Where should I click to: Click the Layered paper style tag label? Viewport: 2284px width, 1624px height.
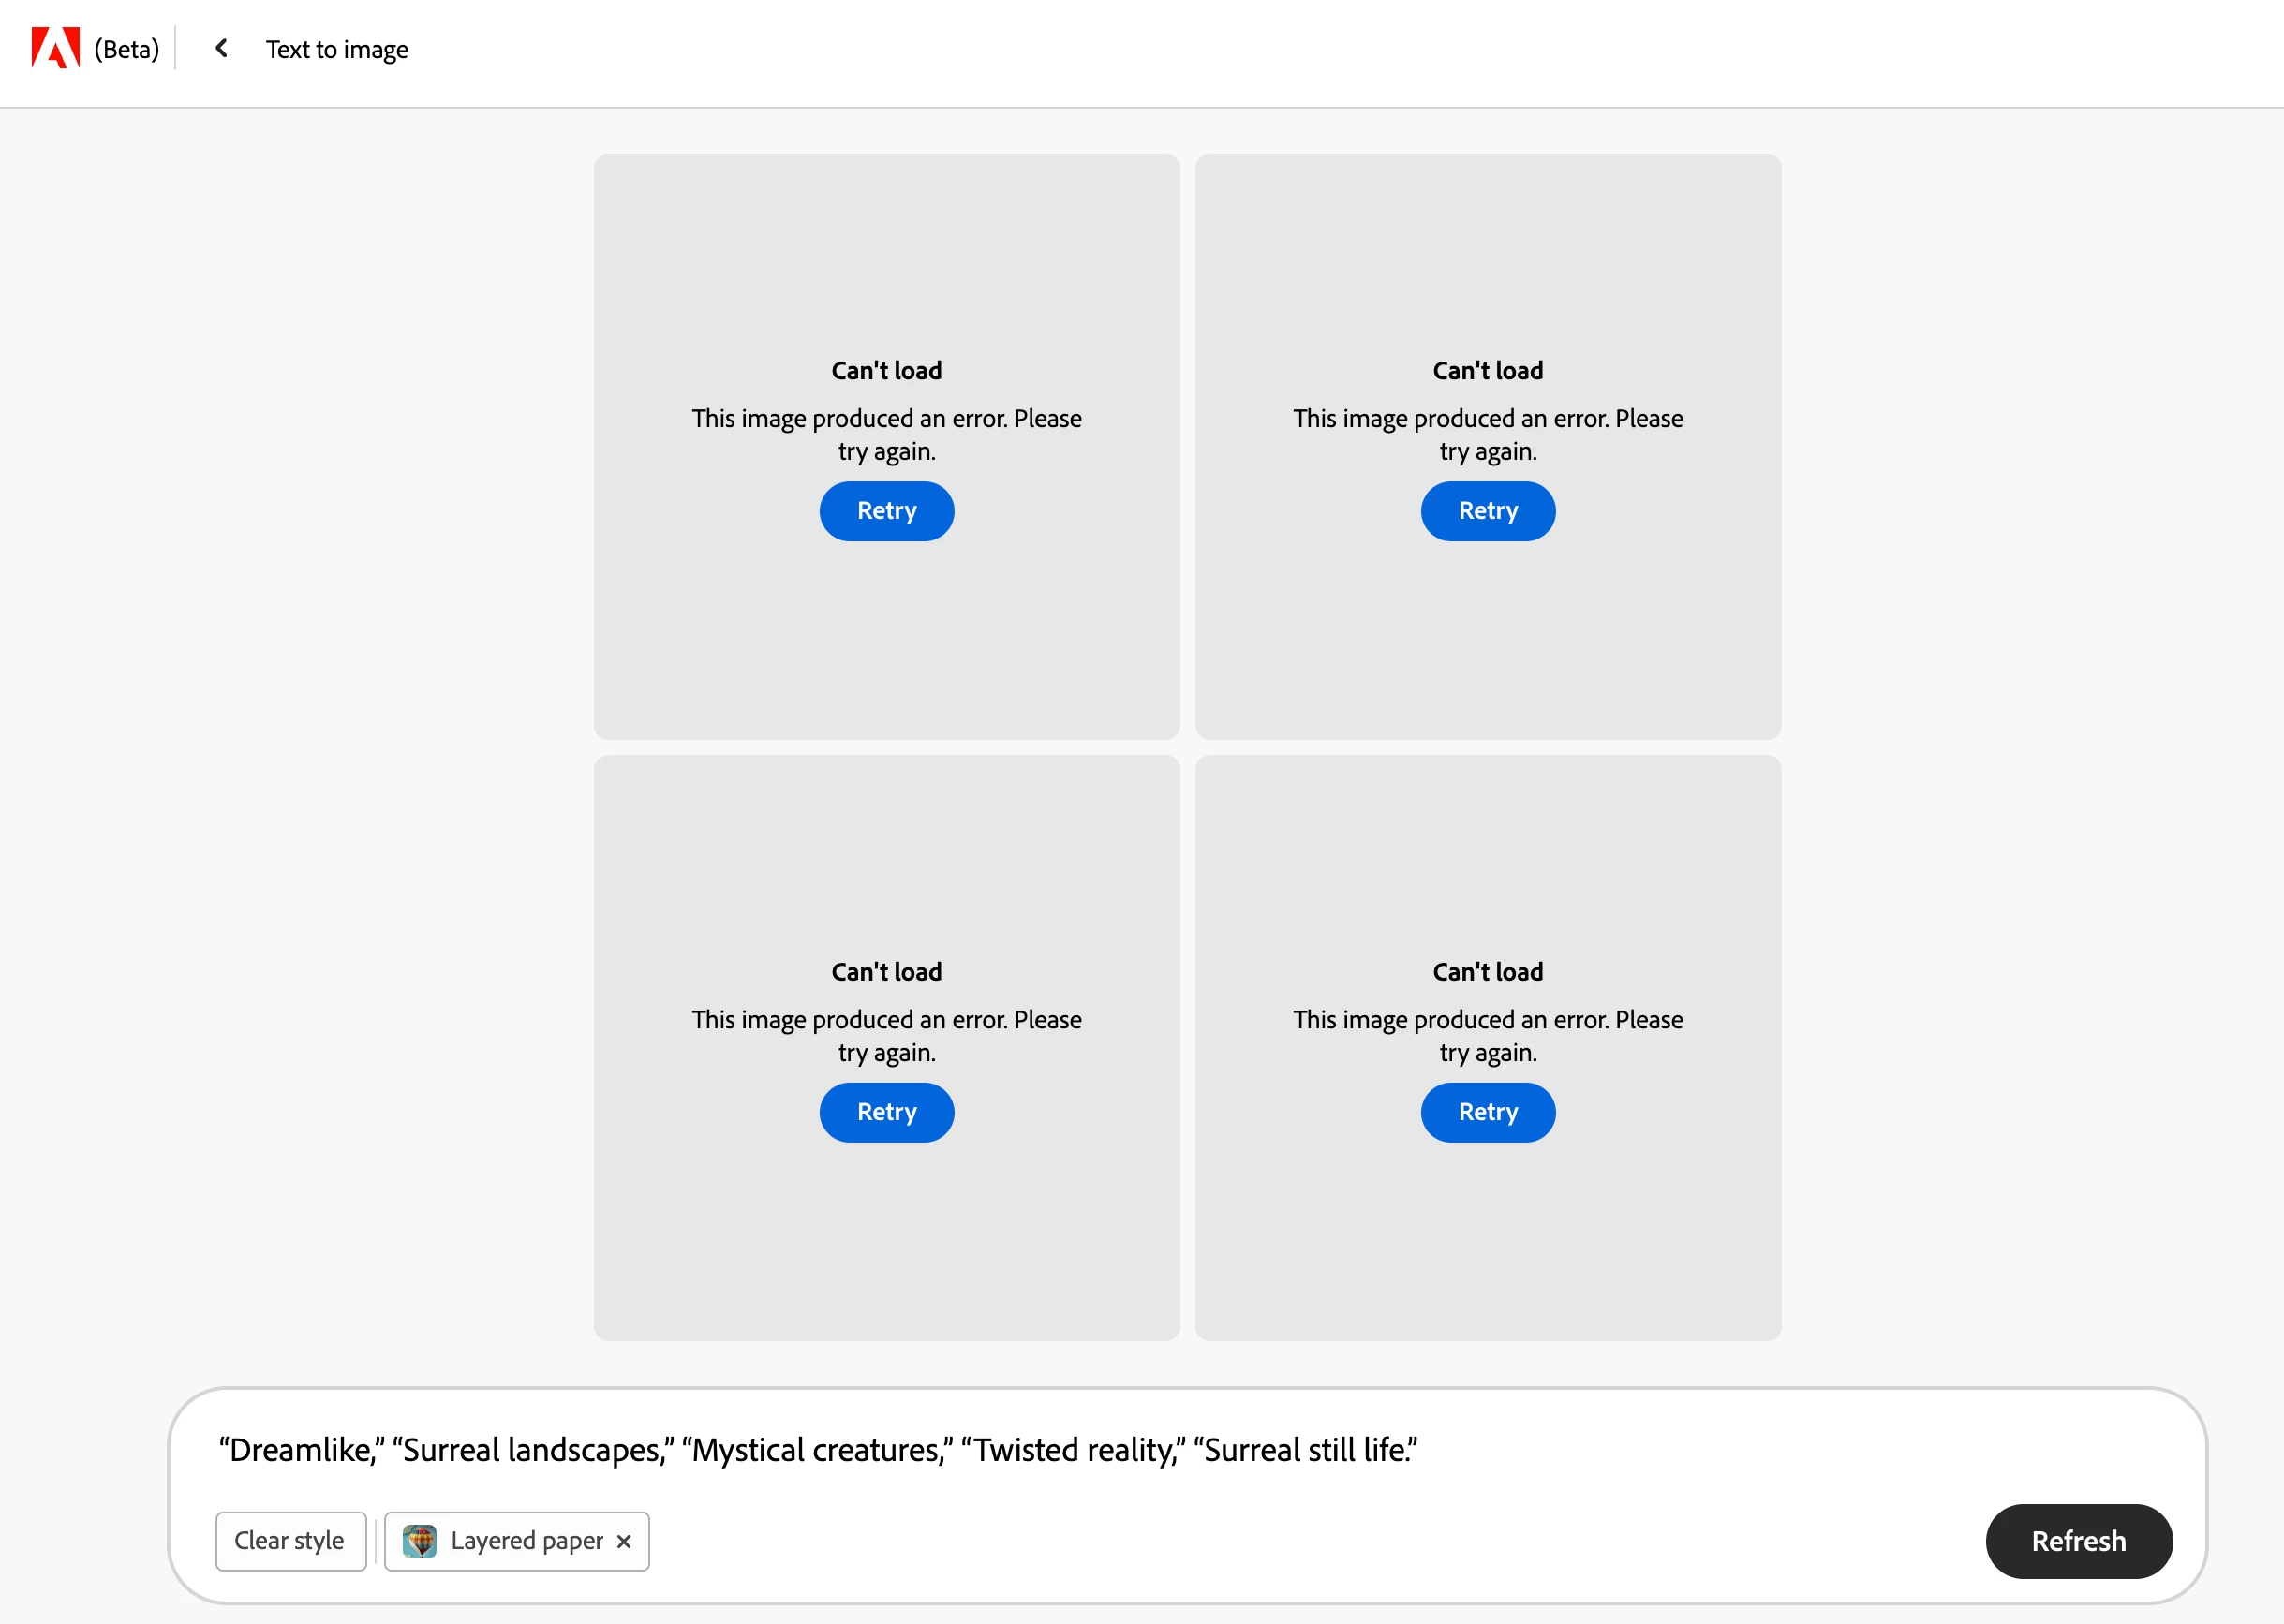(x=526, y=1541)
